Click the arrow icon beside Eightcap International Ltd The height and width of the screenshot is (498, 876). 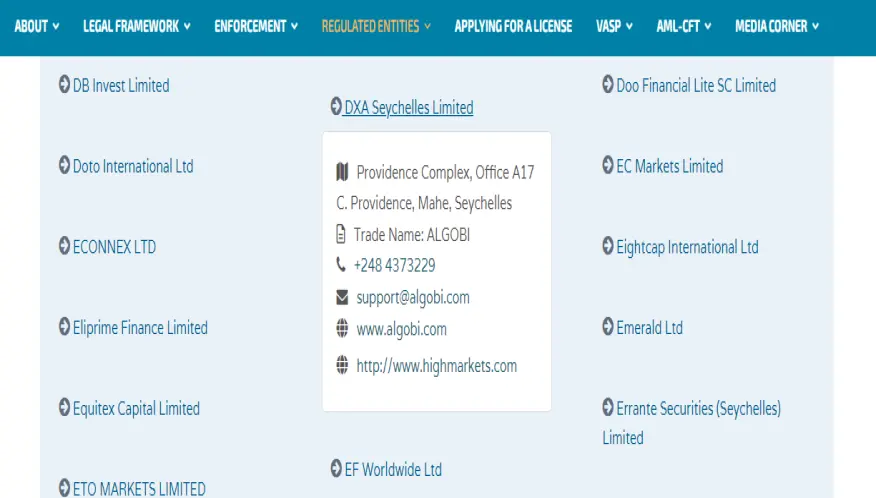tap(608, 246)
